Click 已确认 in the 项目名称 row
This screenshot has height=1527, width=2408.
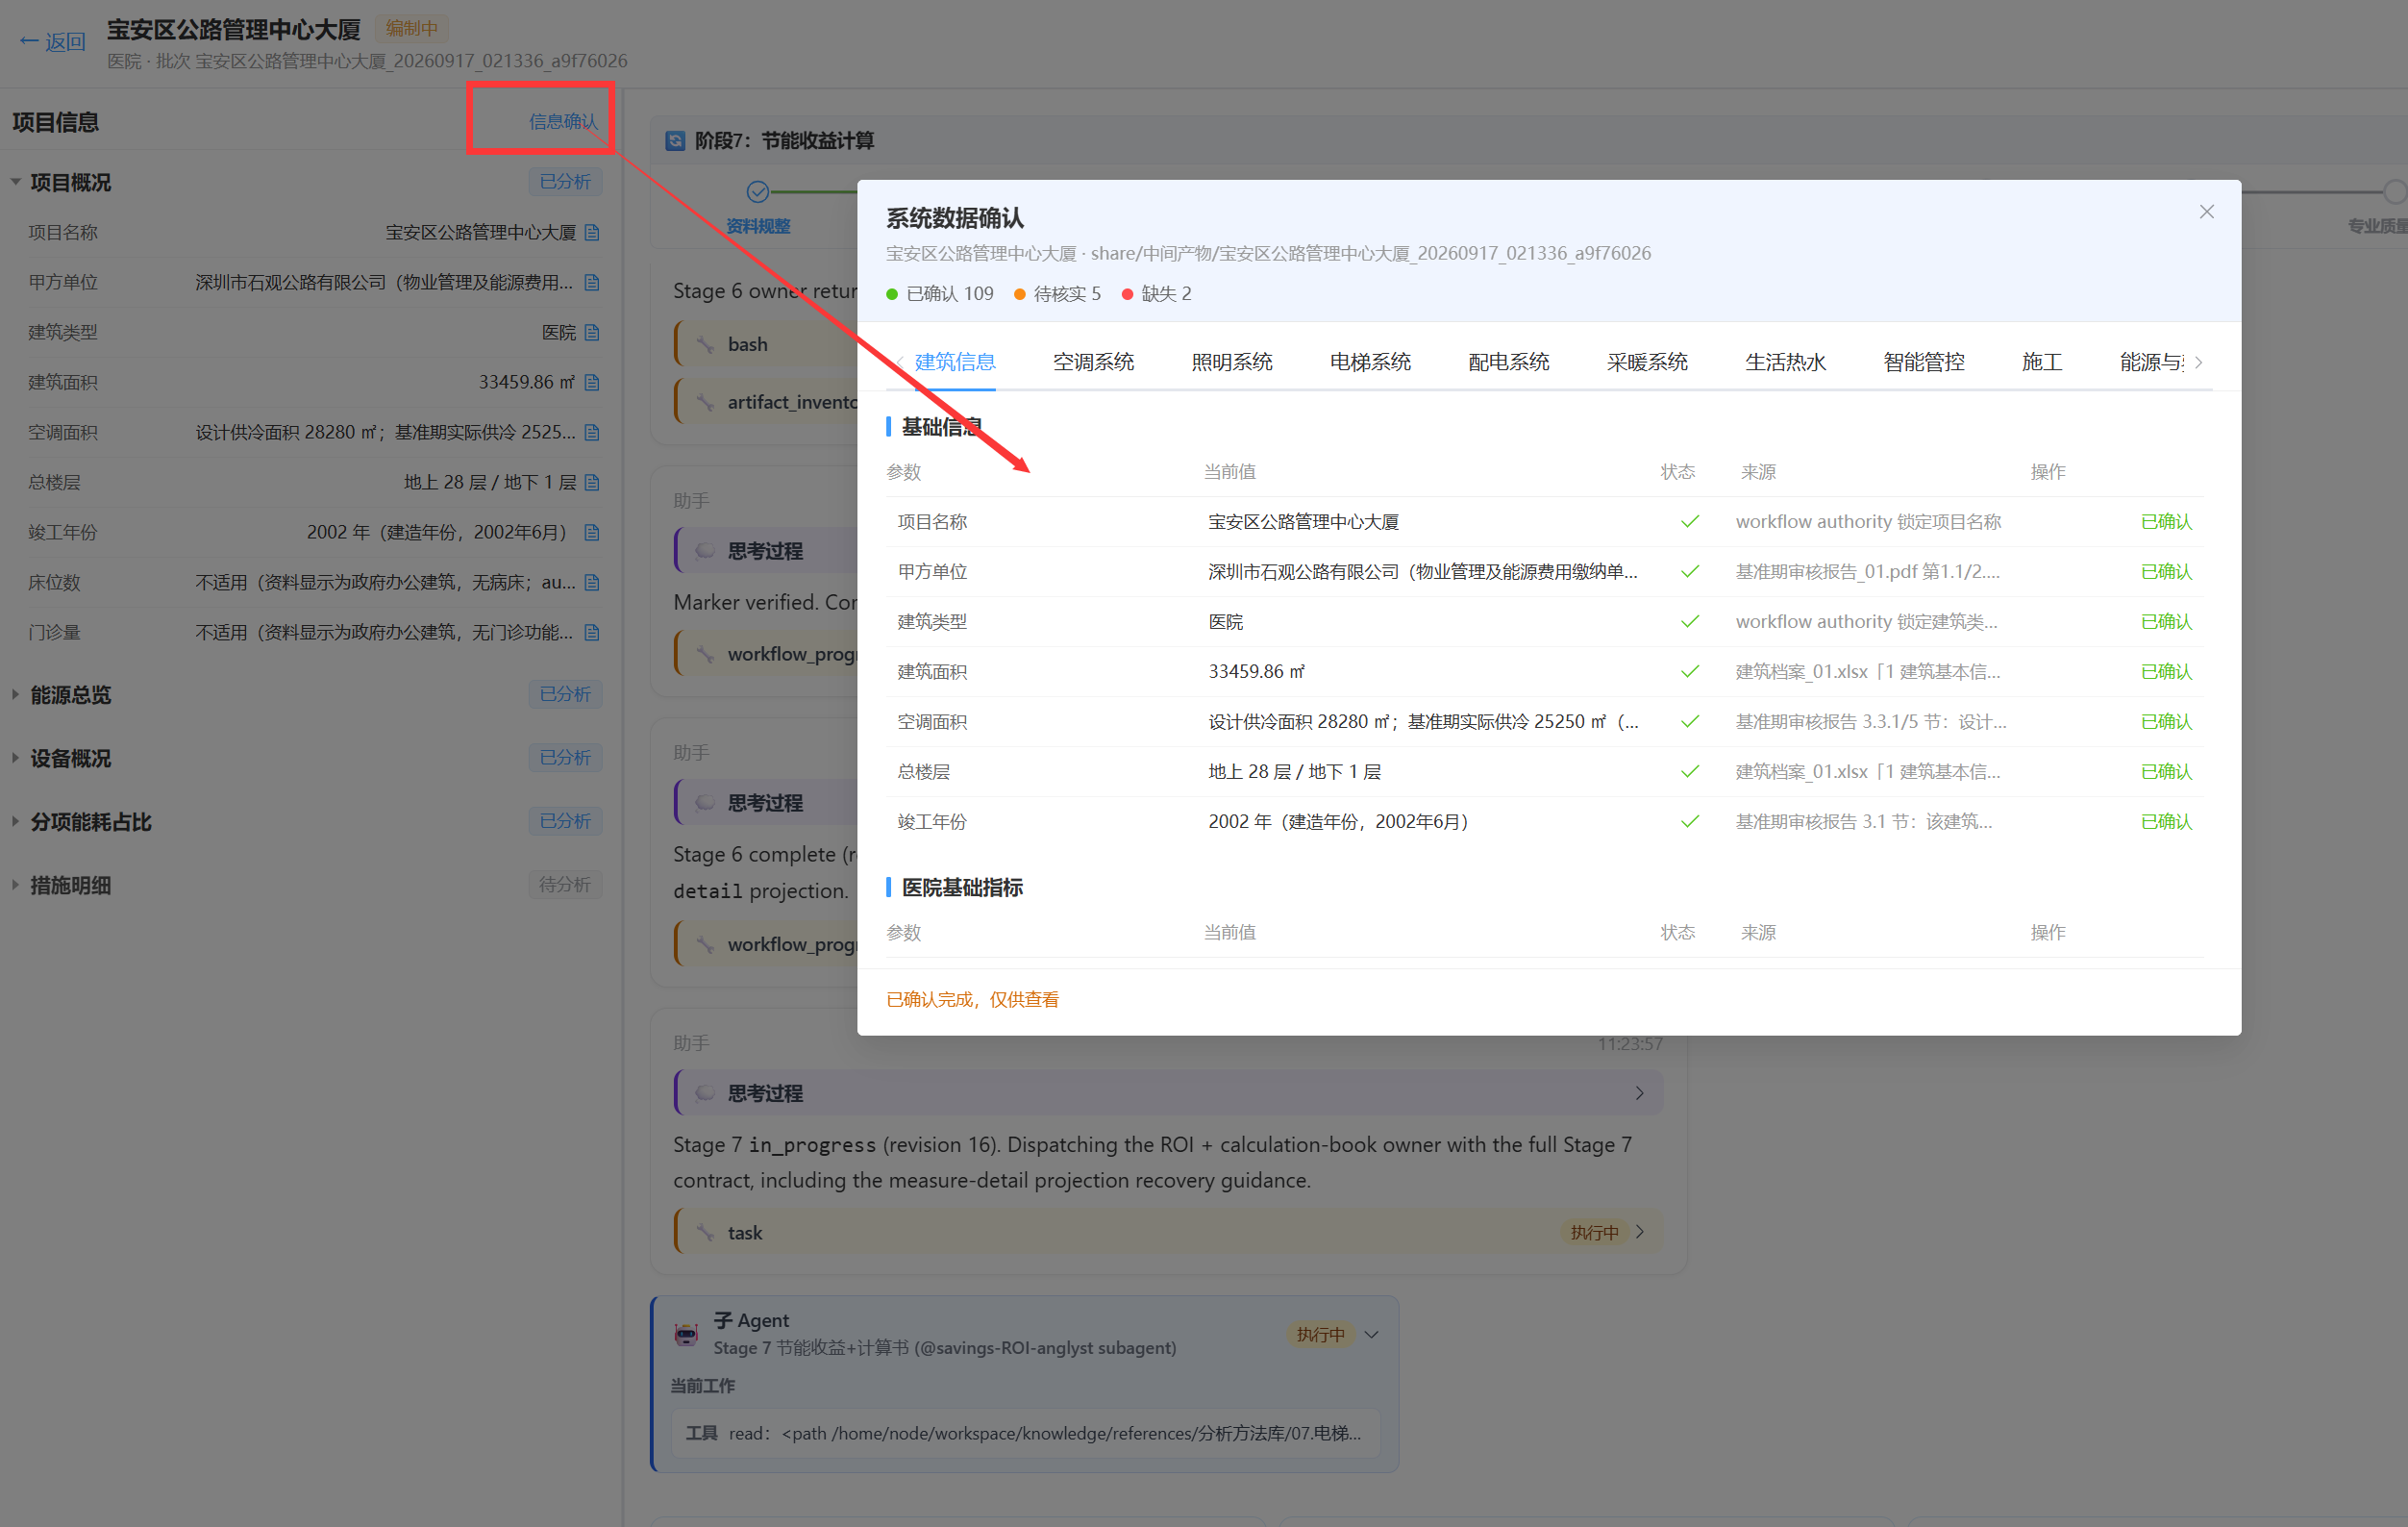pos(2165,522)
